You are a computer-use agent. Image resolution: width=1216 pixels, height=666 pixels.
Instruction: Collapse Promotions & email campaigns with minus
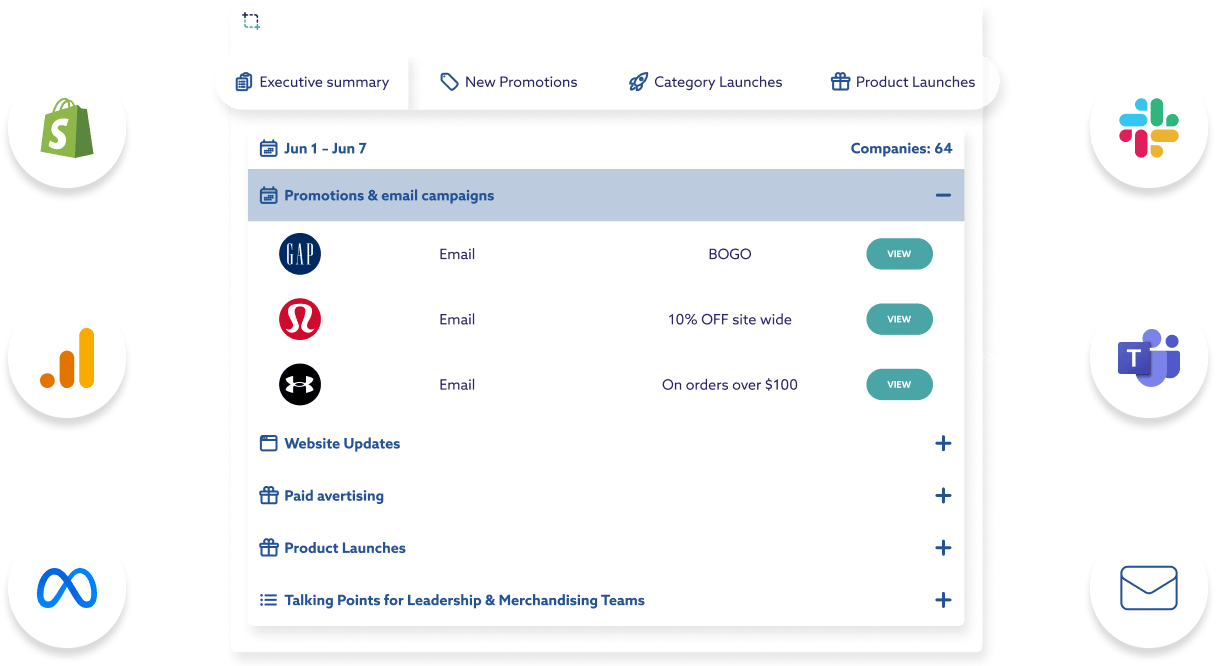coord(943,195)
